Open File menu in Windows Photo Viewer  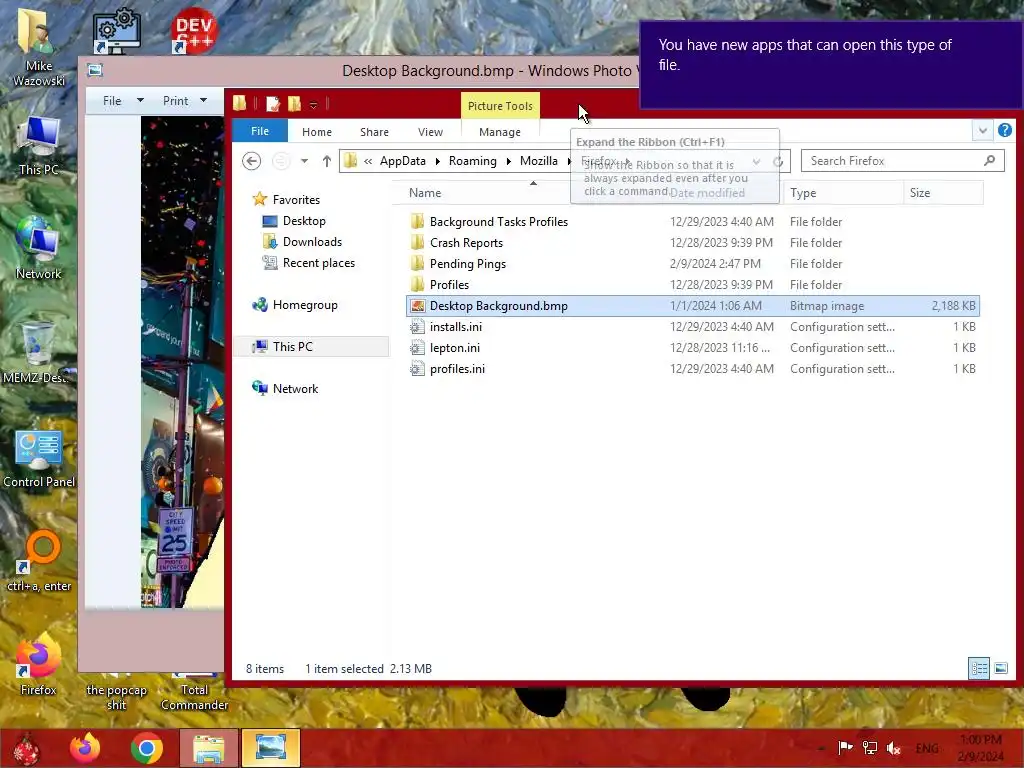[x=122, y=101]
